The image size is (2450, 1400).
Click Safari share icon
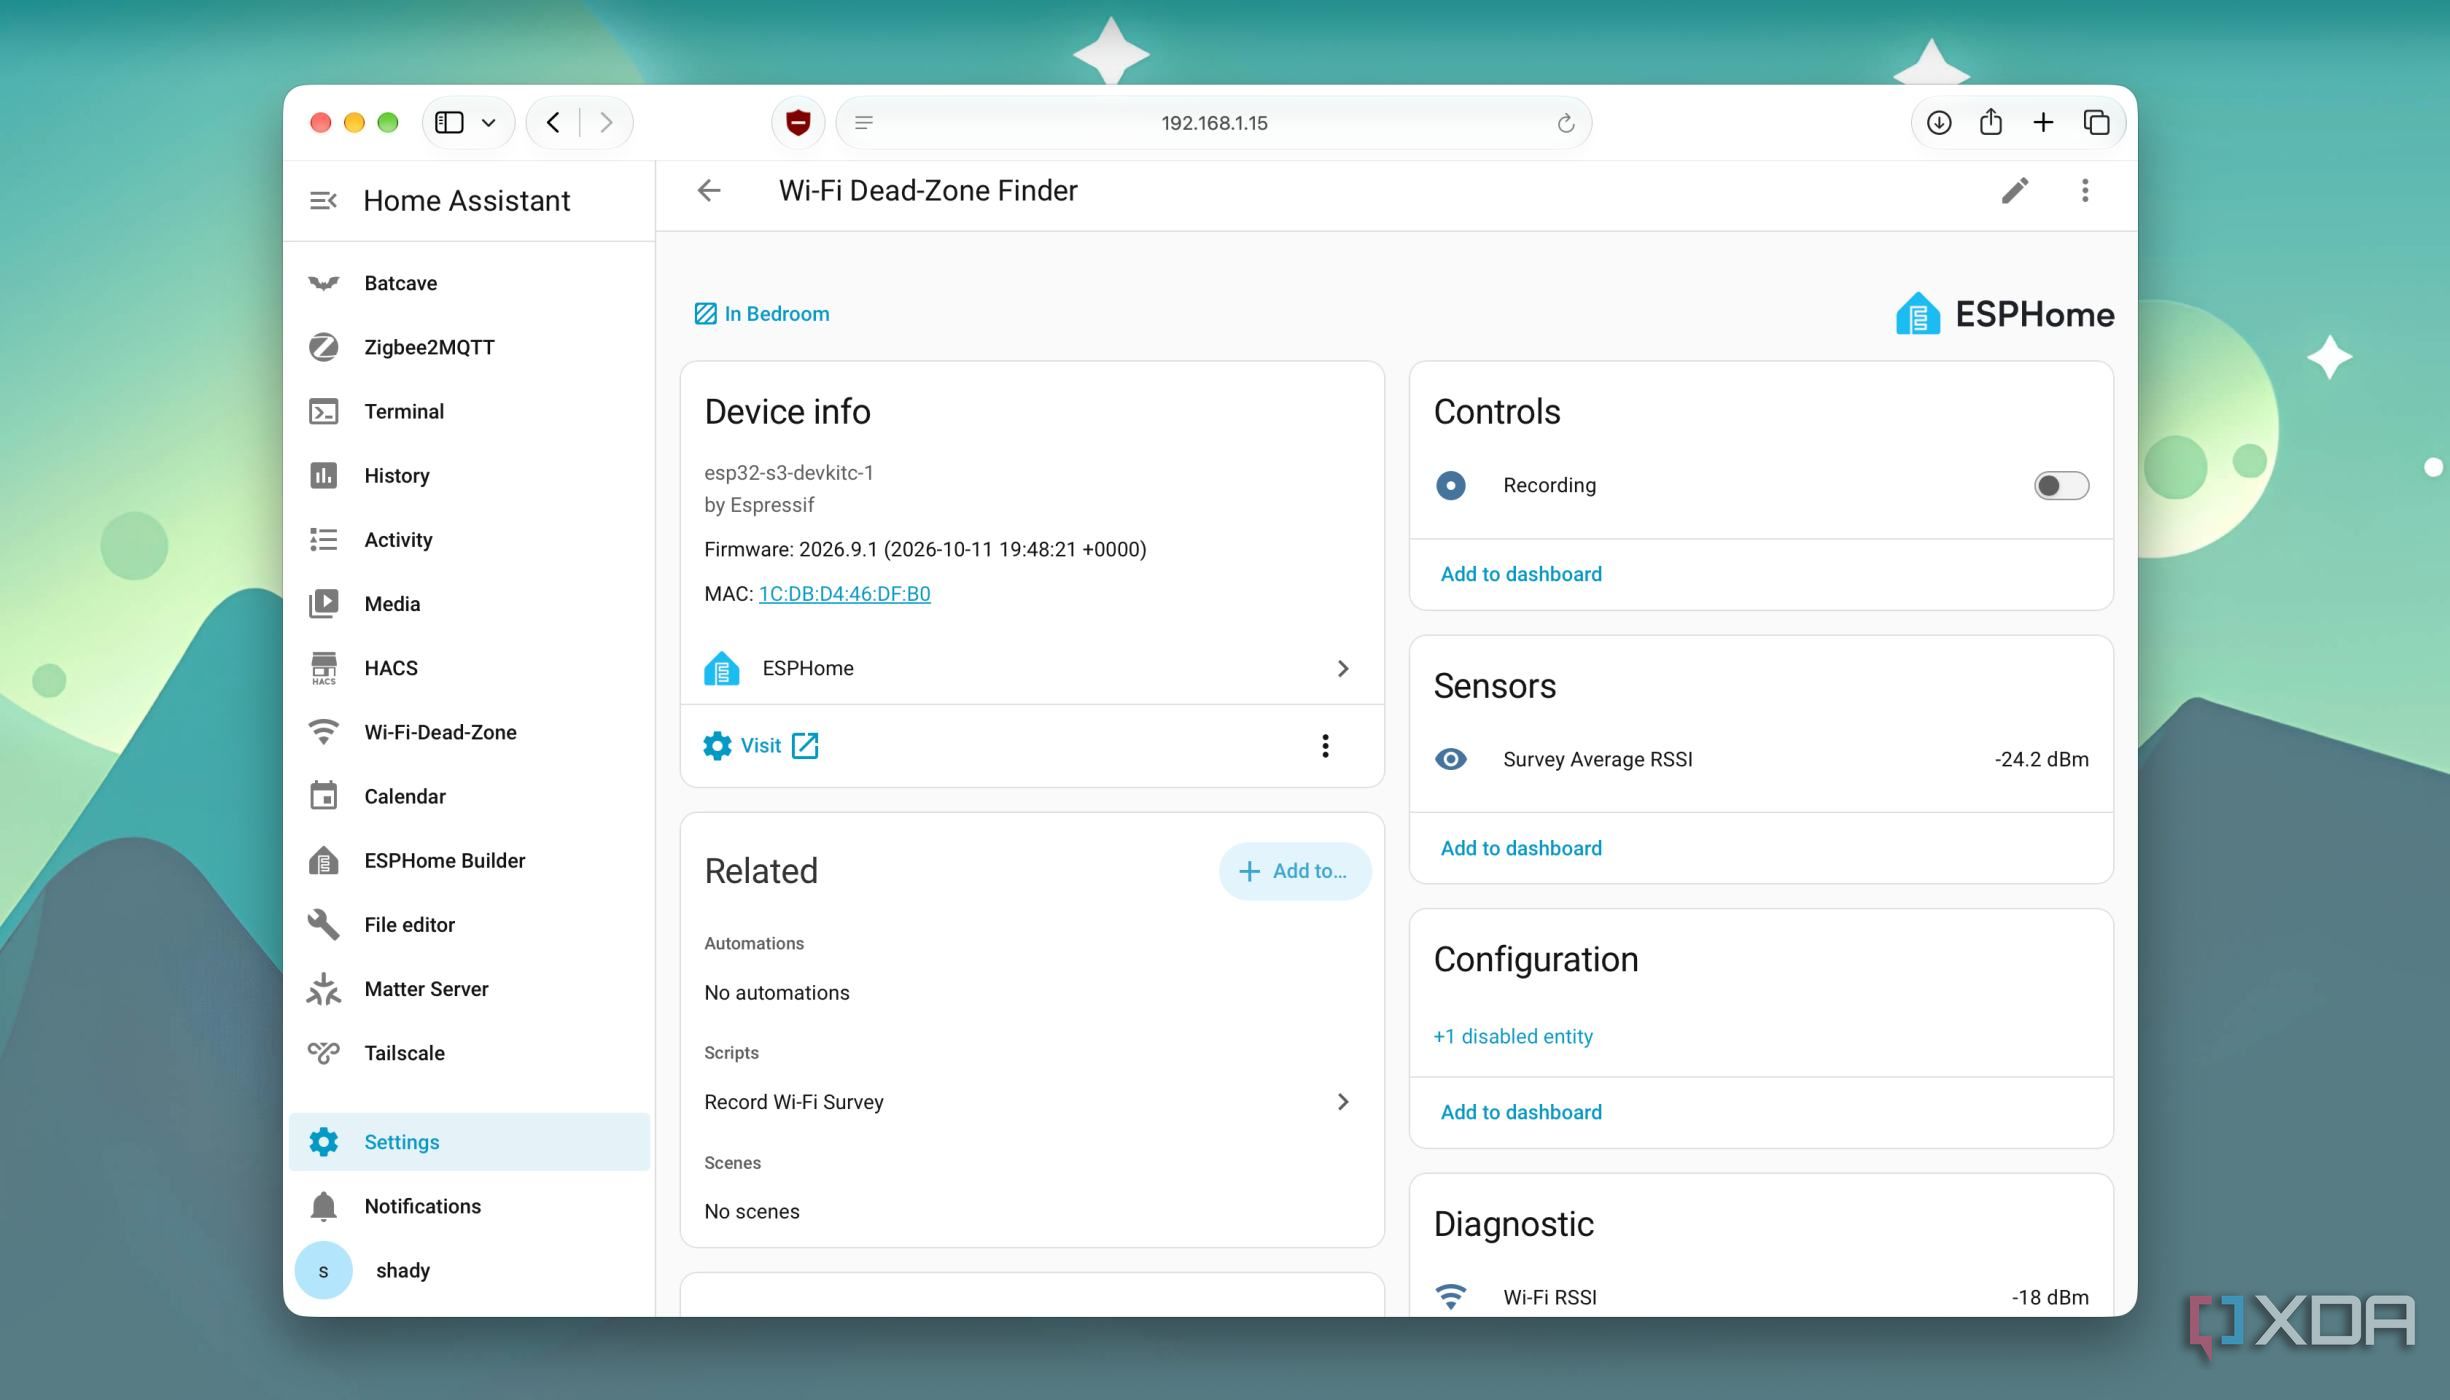coord(1990,121)
